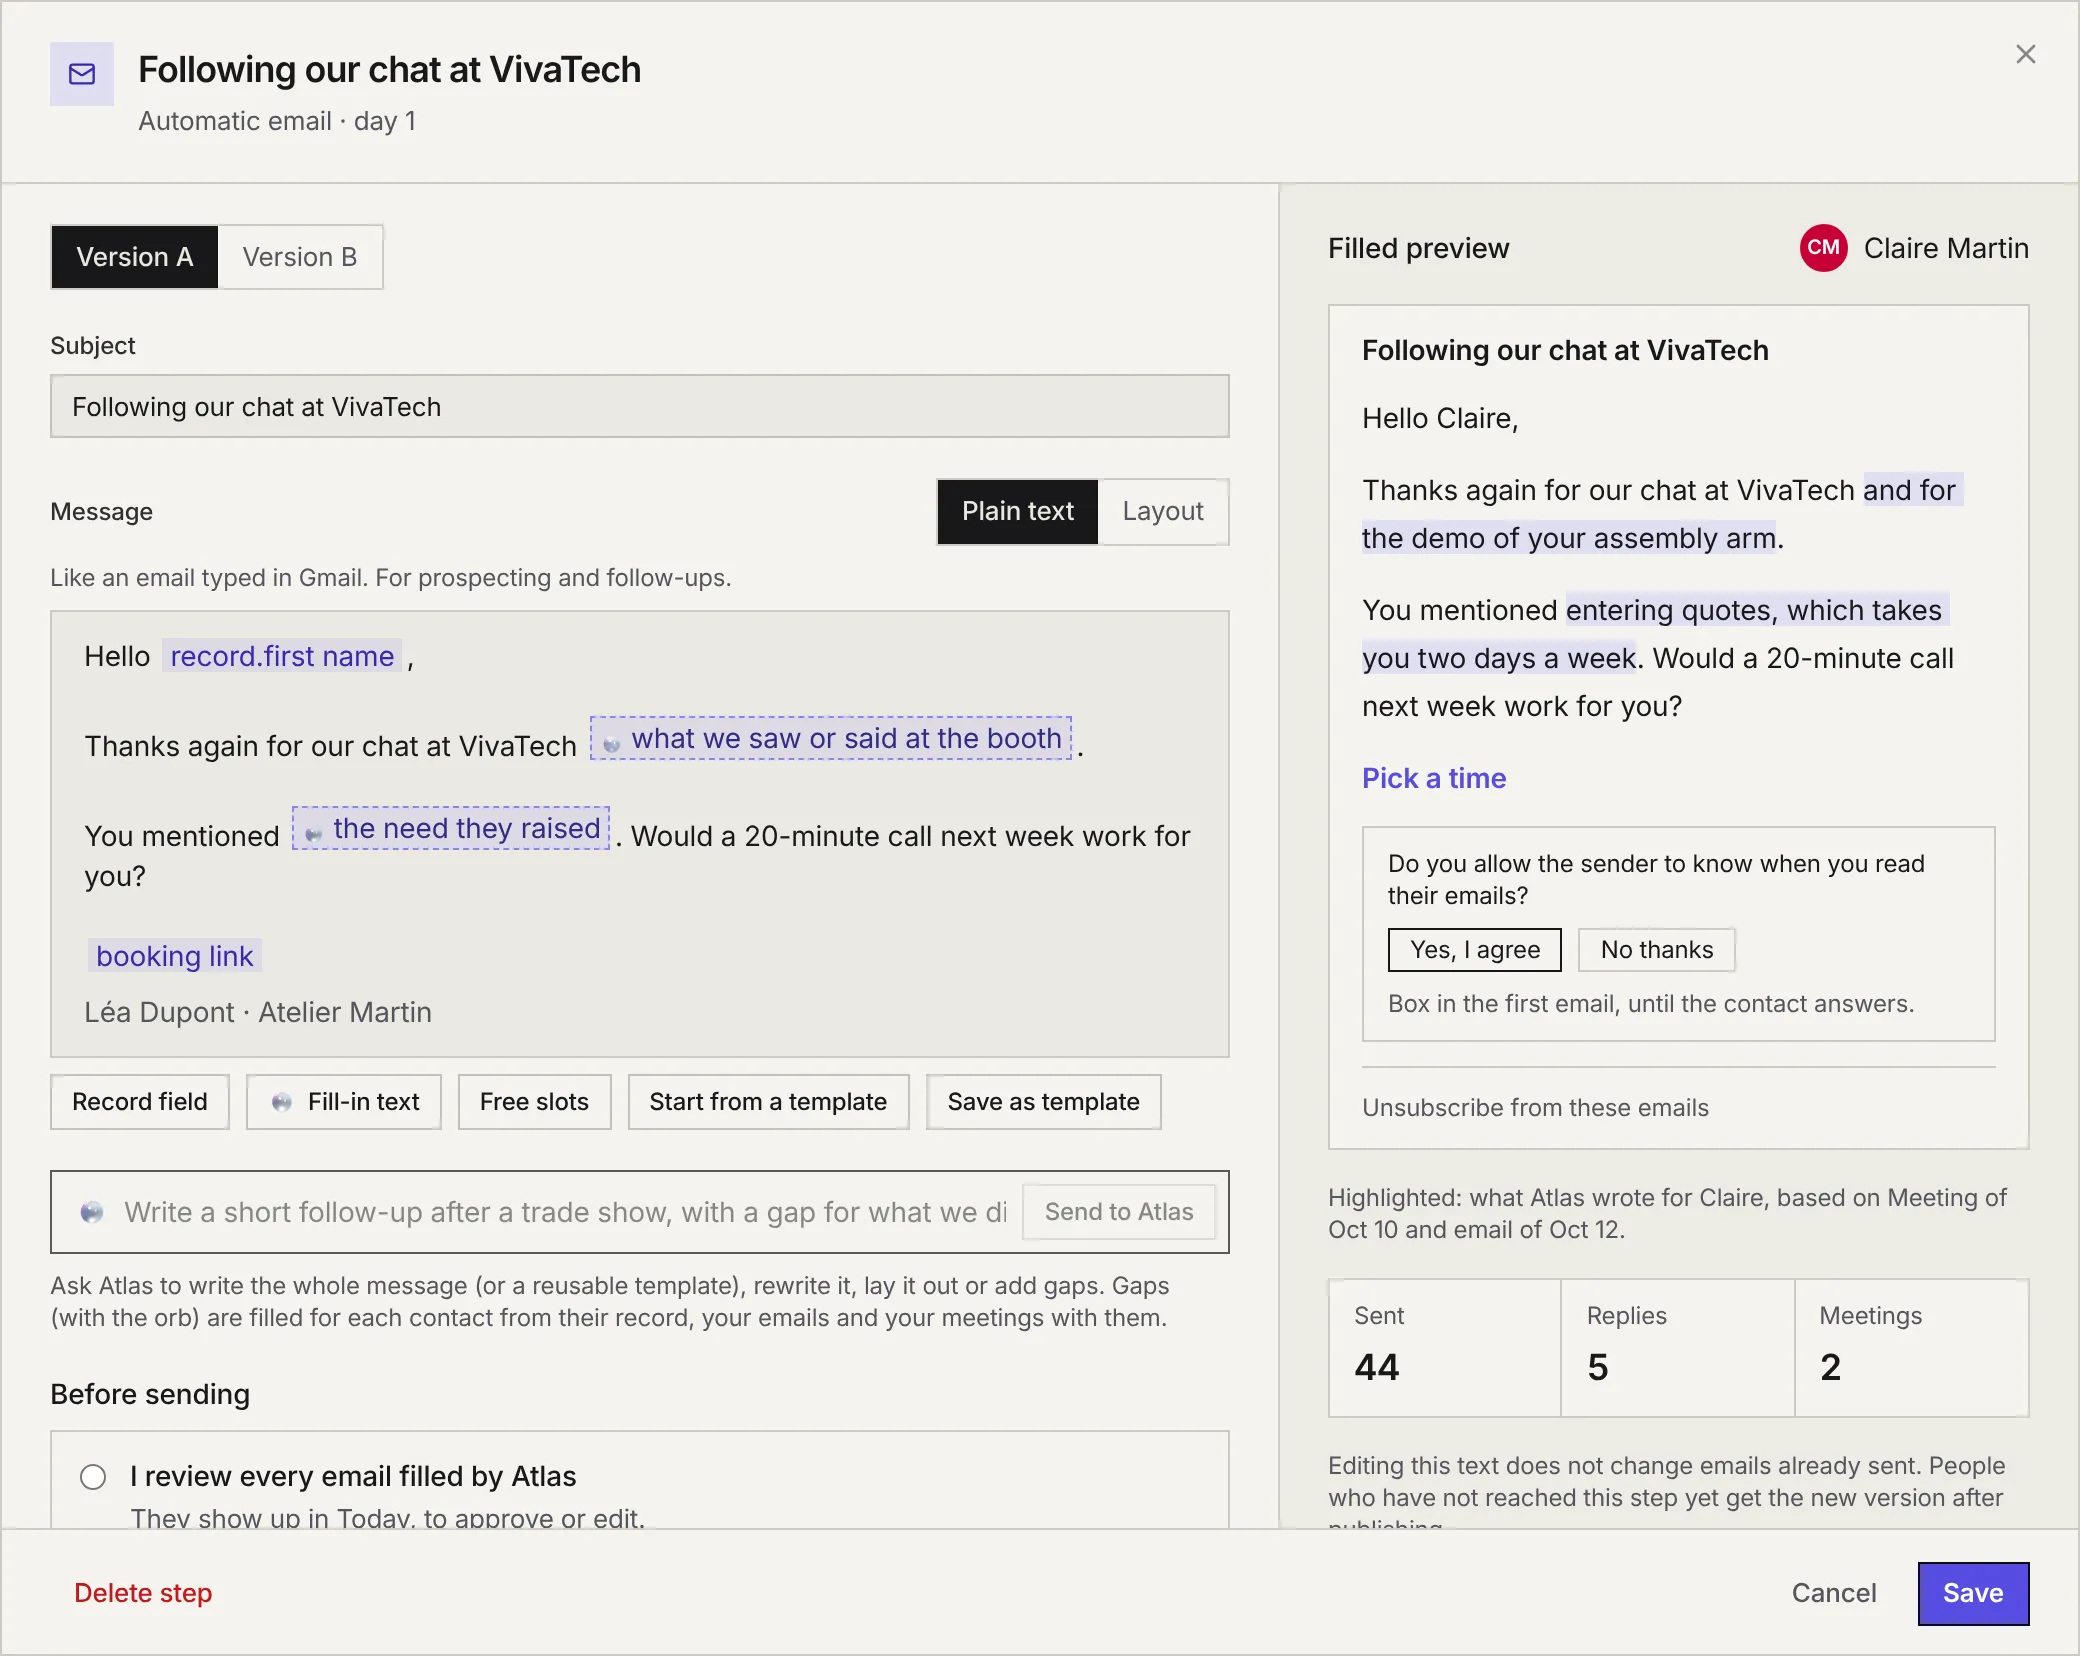
Task: Click the 'Filled preview' heading
Action: [1418, 248]
